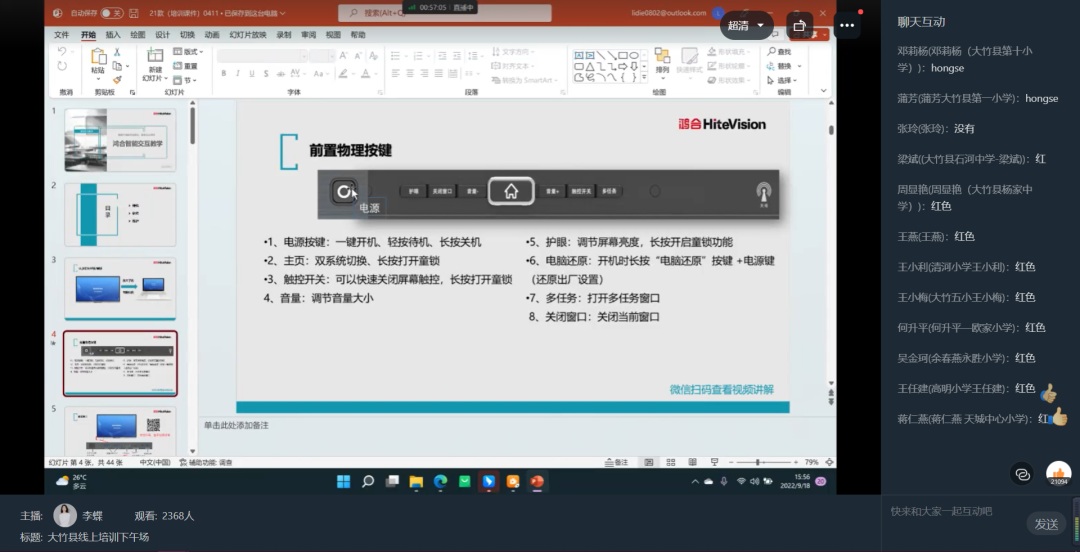Switch to the Insert (插入) tab
The image size is (1080, 552).
tap(113, 35)
